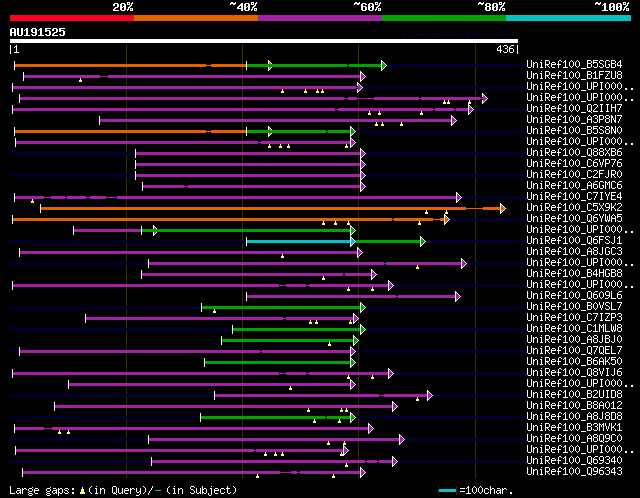Click the green alignment bar for B0VSL7
Viewport: 640px width, 498px height.
point(281,307)
